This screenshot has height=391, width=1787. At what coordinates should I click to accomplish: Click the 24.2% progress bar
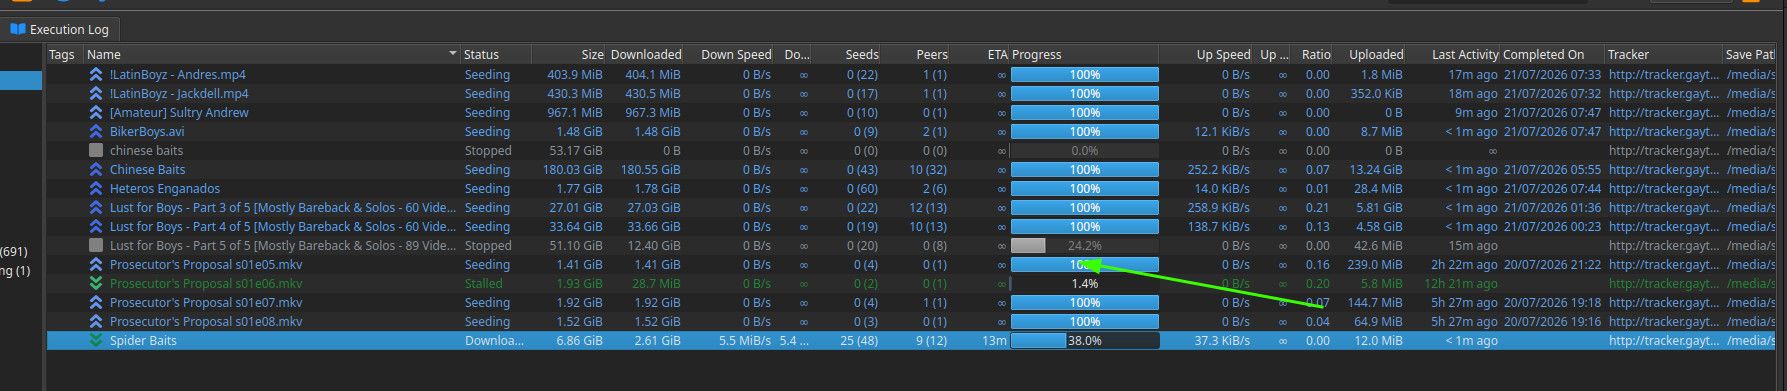coord(1085,245)
